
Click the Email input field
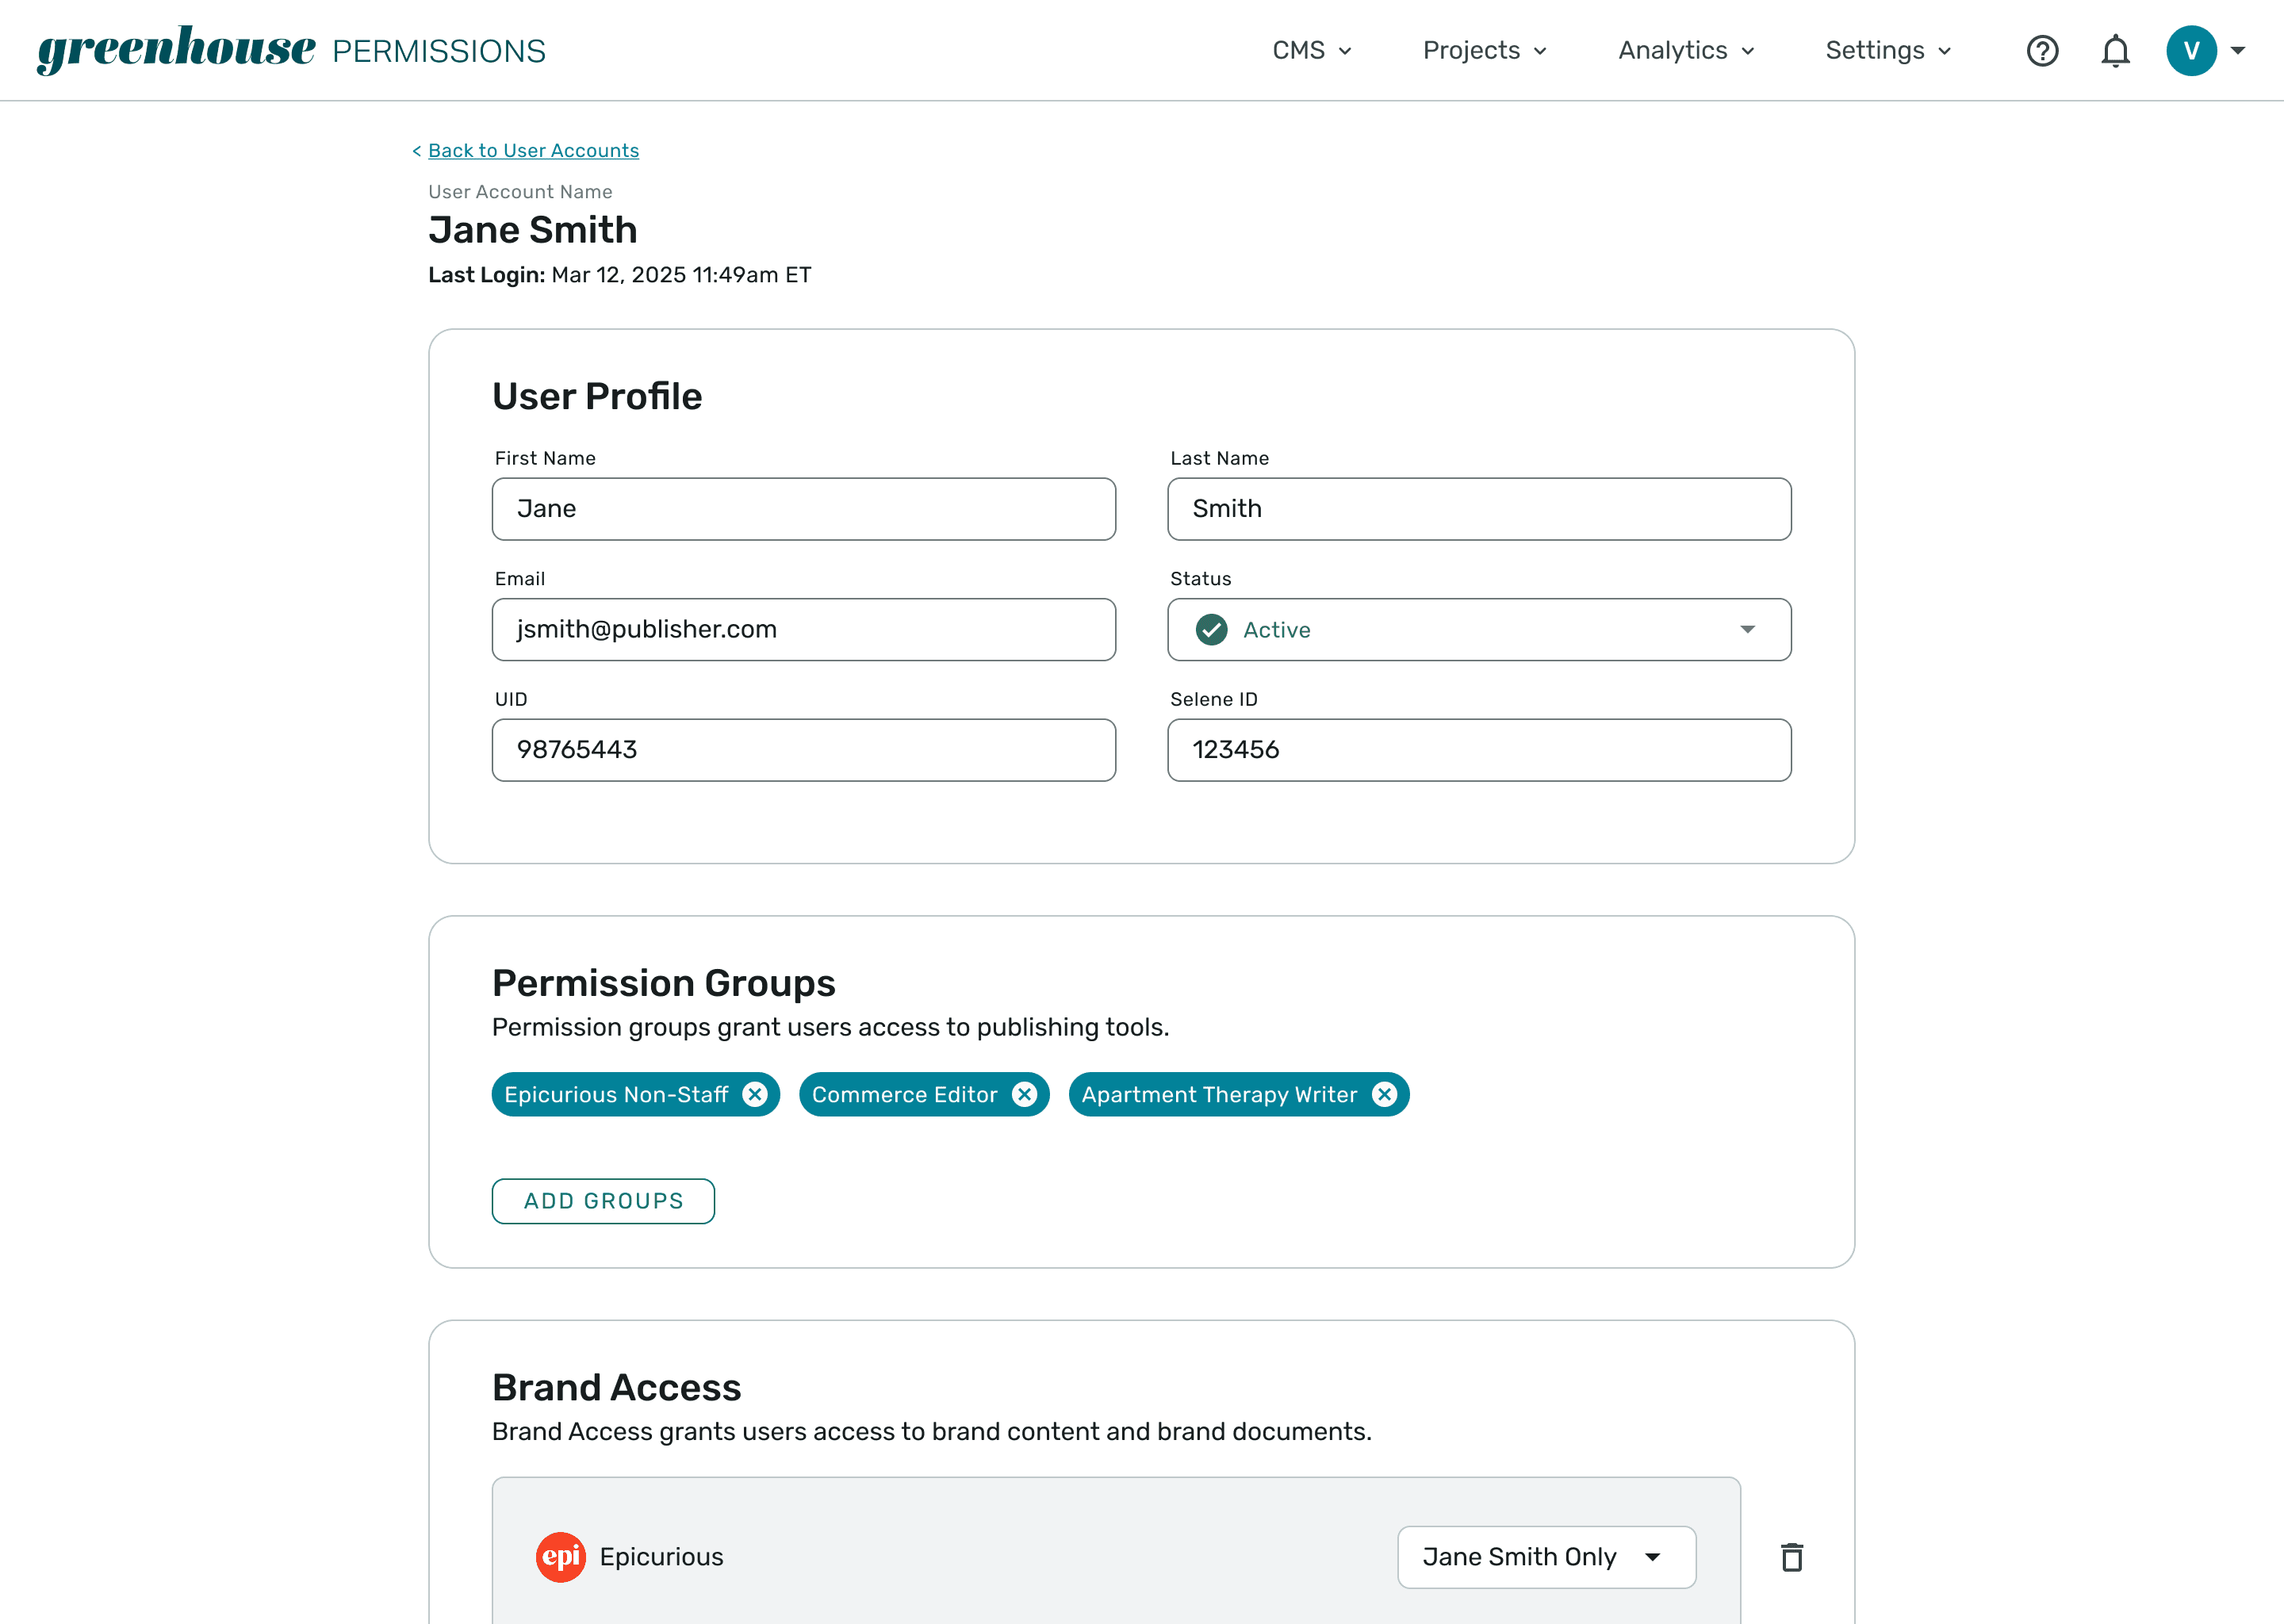803,629
